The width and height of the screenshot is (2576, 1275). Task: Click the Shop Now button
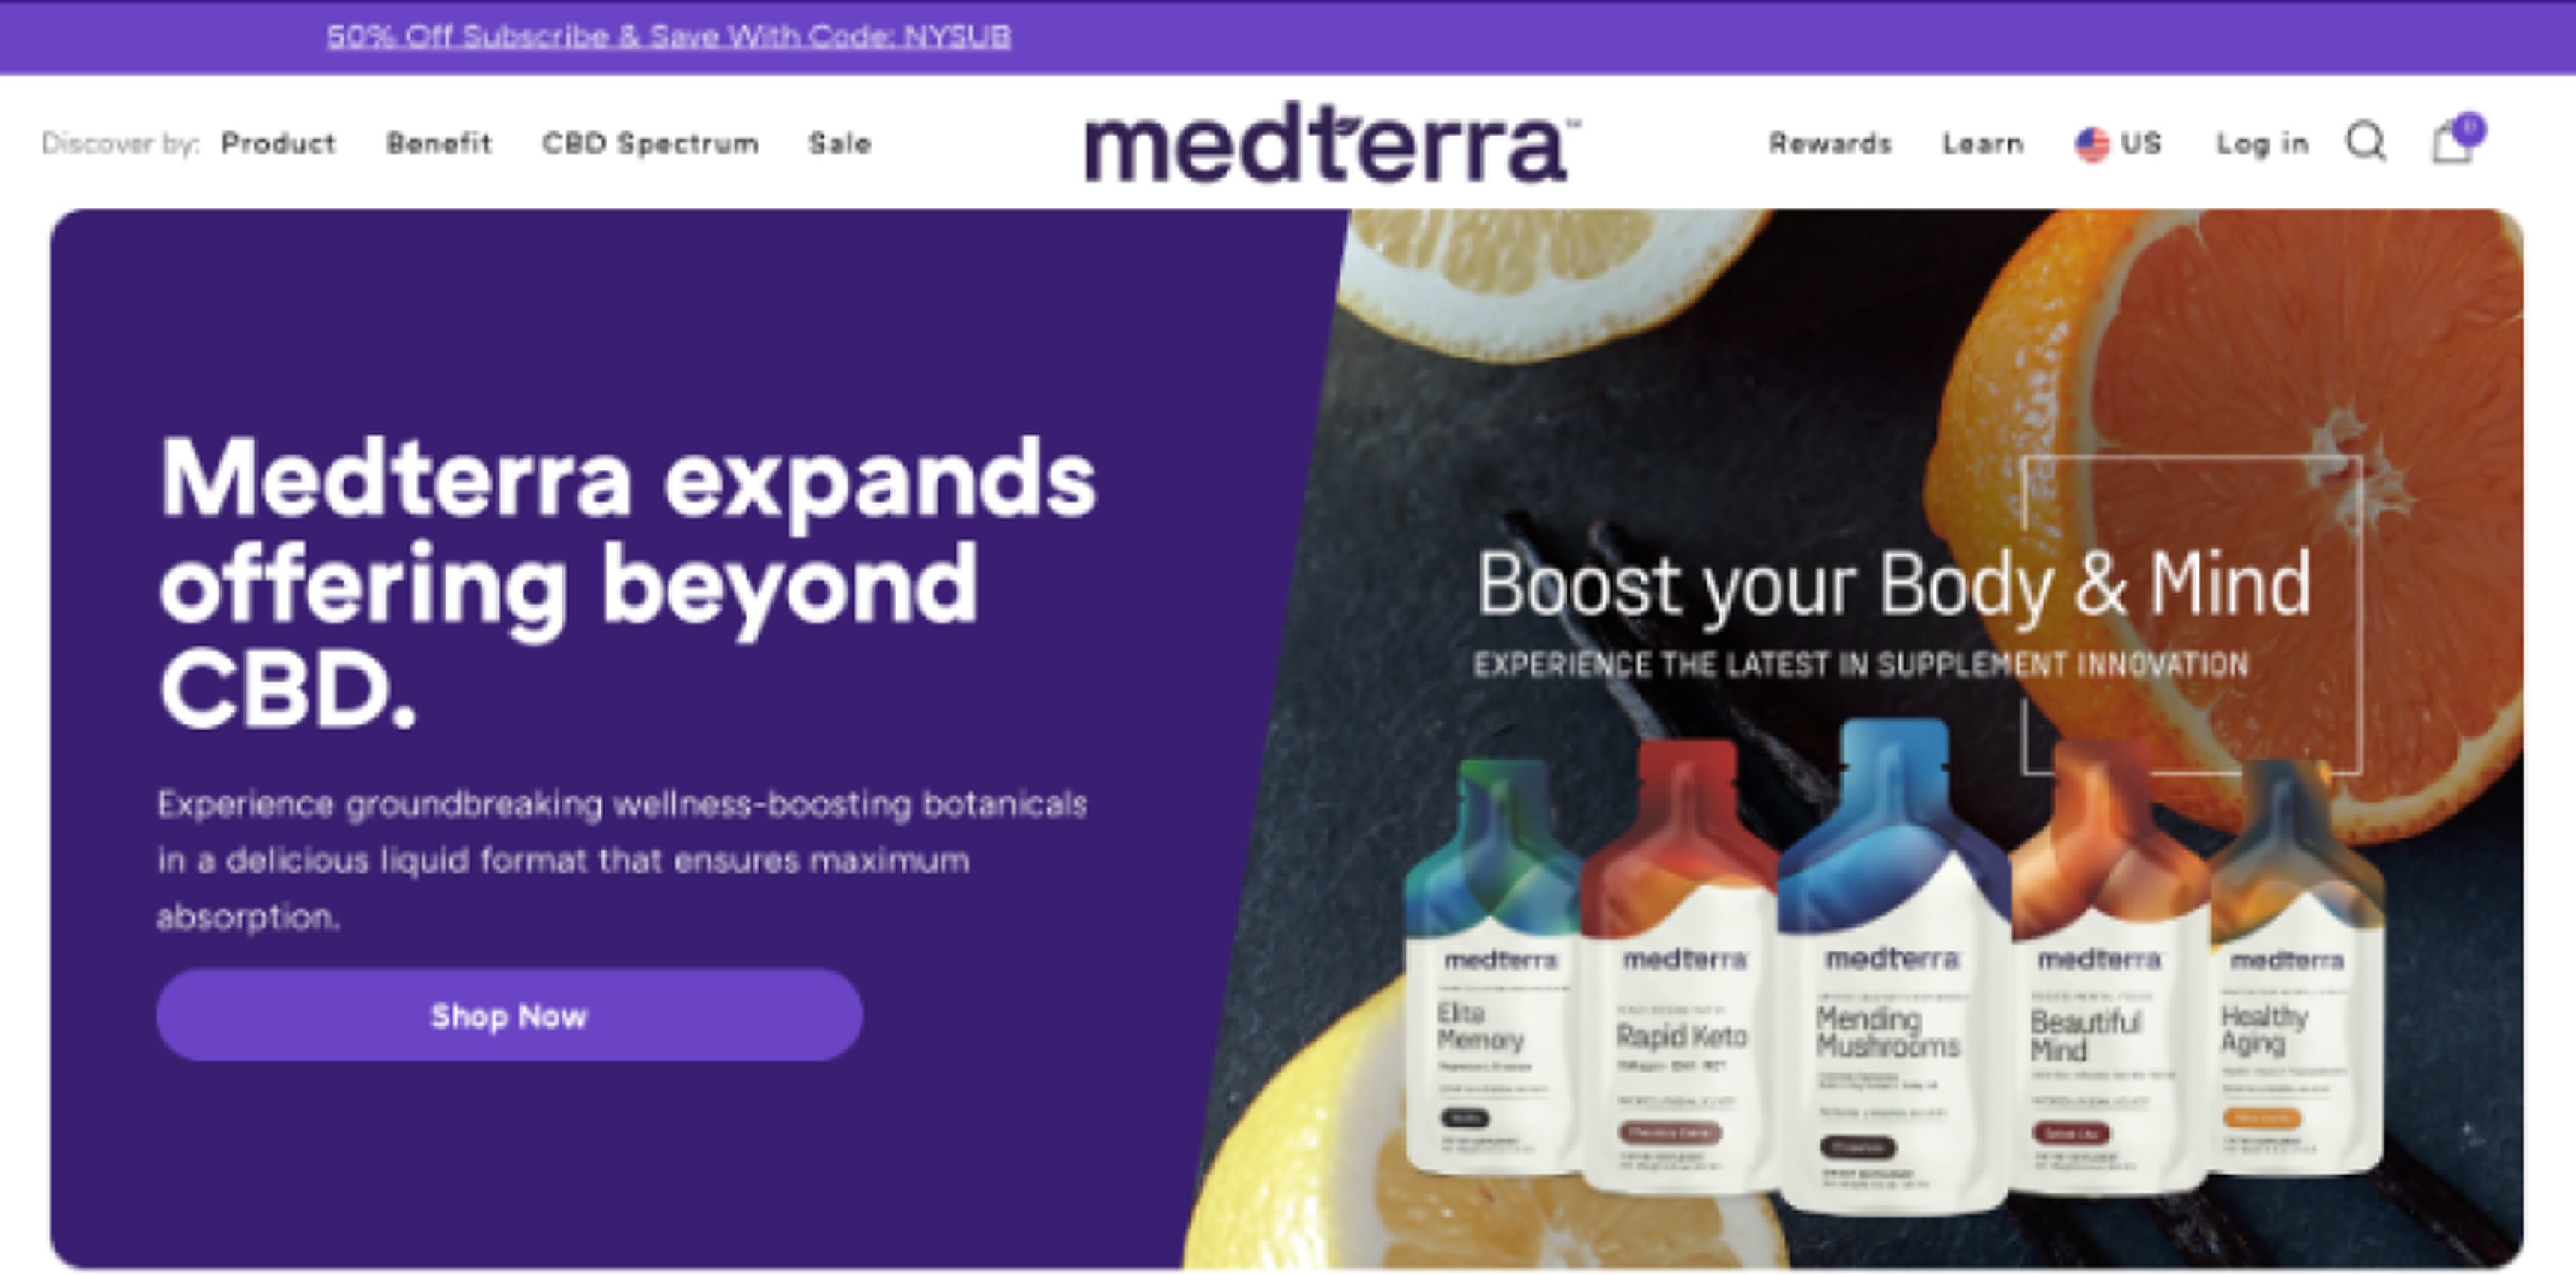pos(509,1015)
